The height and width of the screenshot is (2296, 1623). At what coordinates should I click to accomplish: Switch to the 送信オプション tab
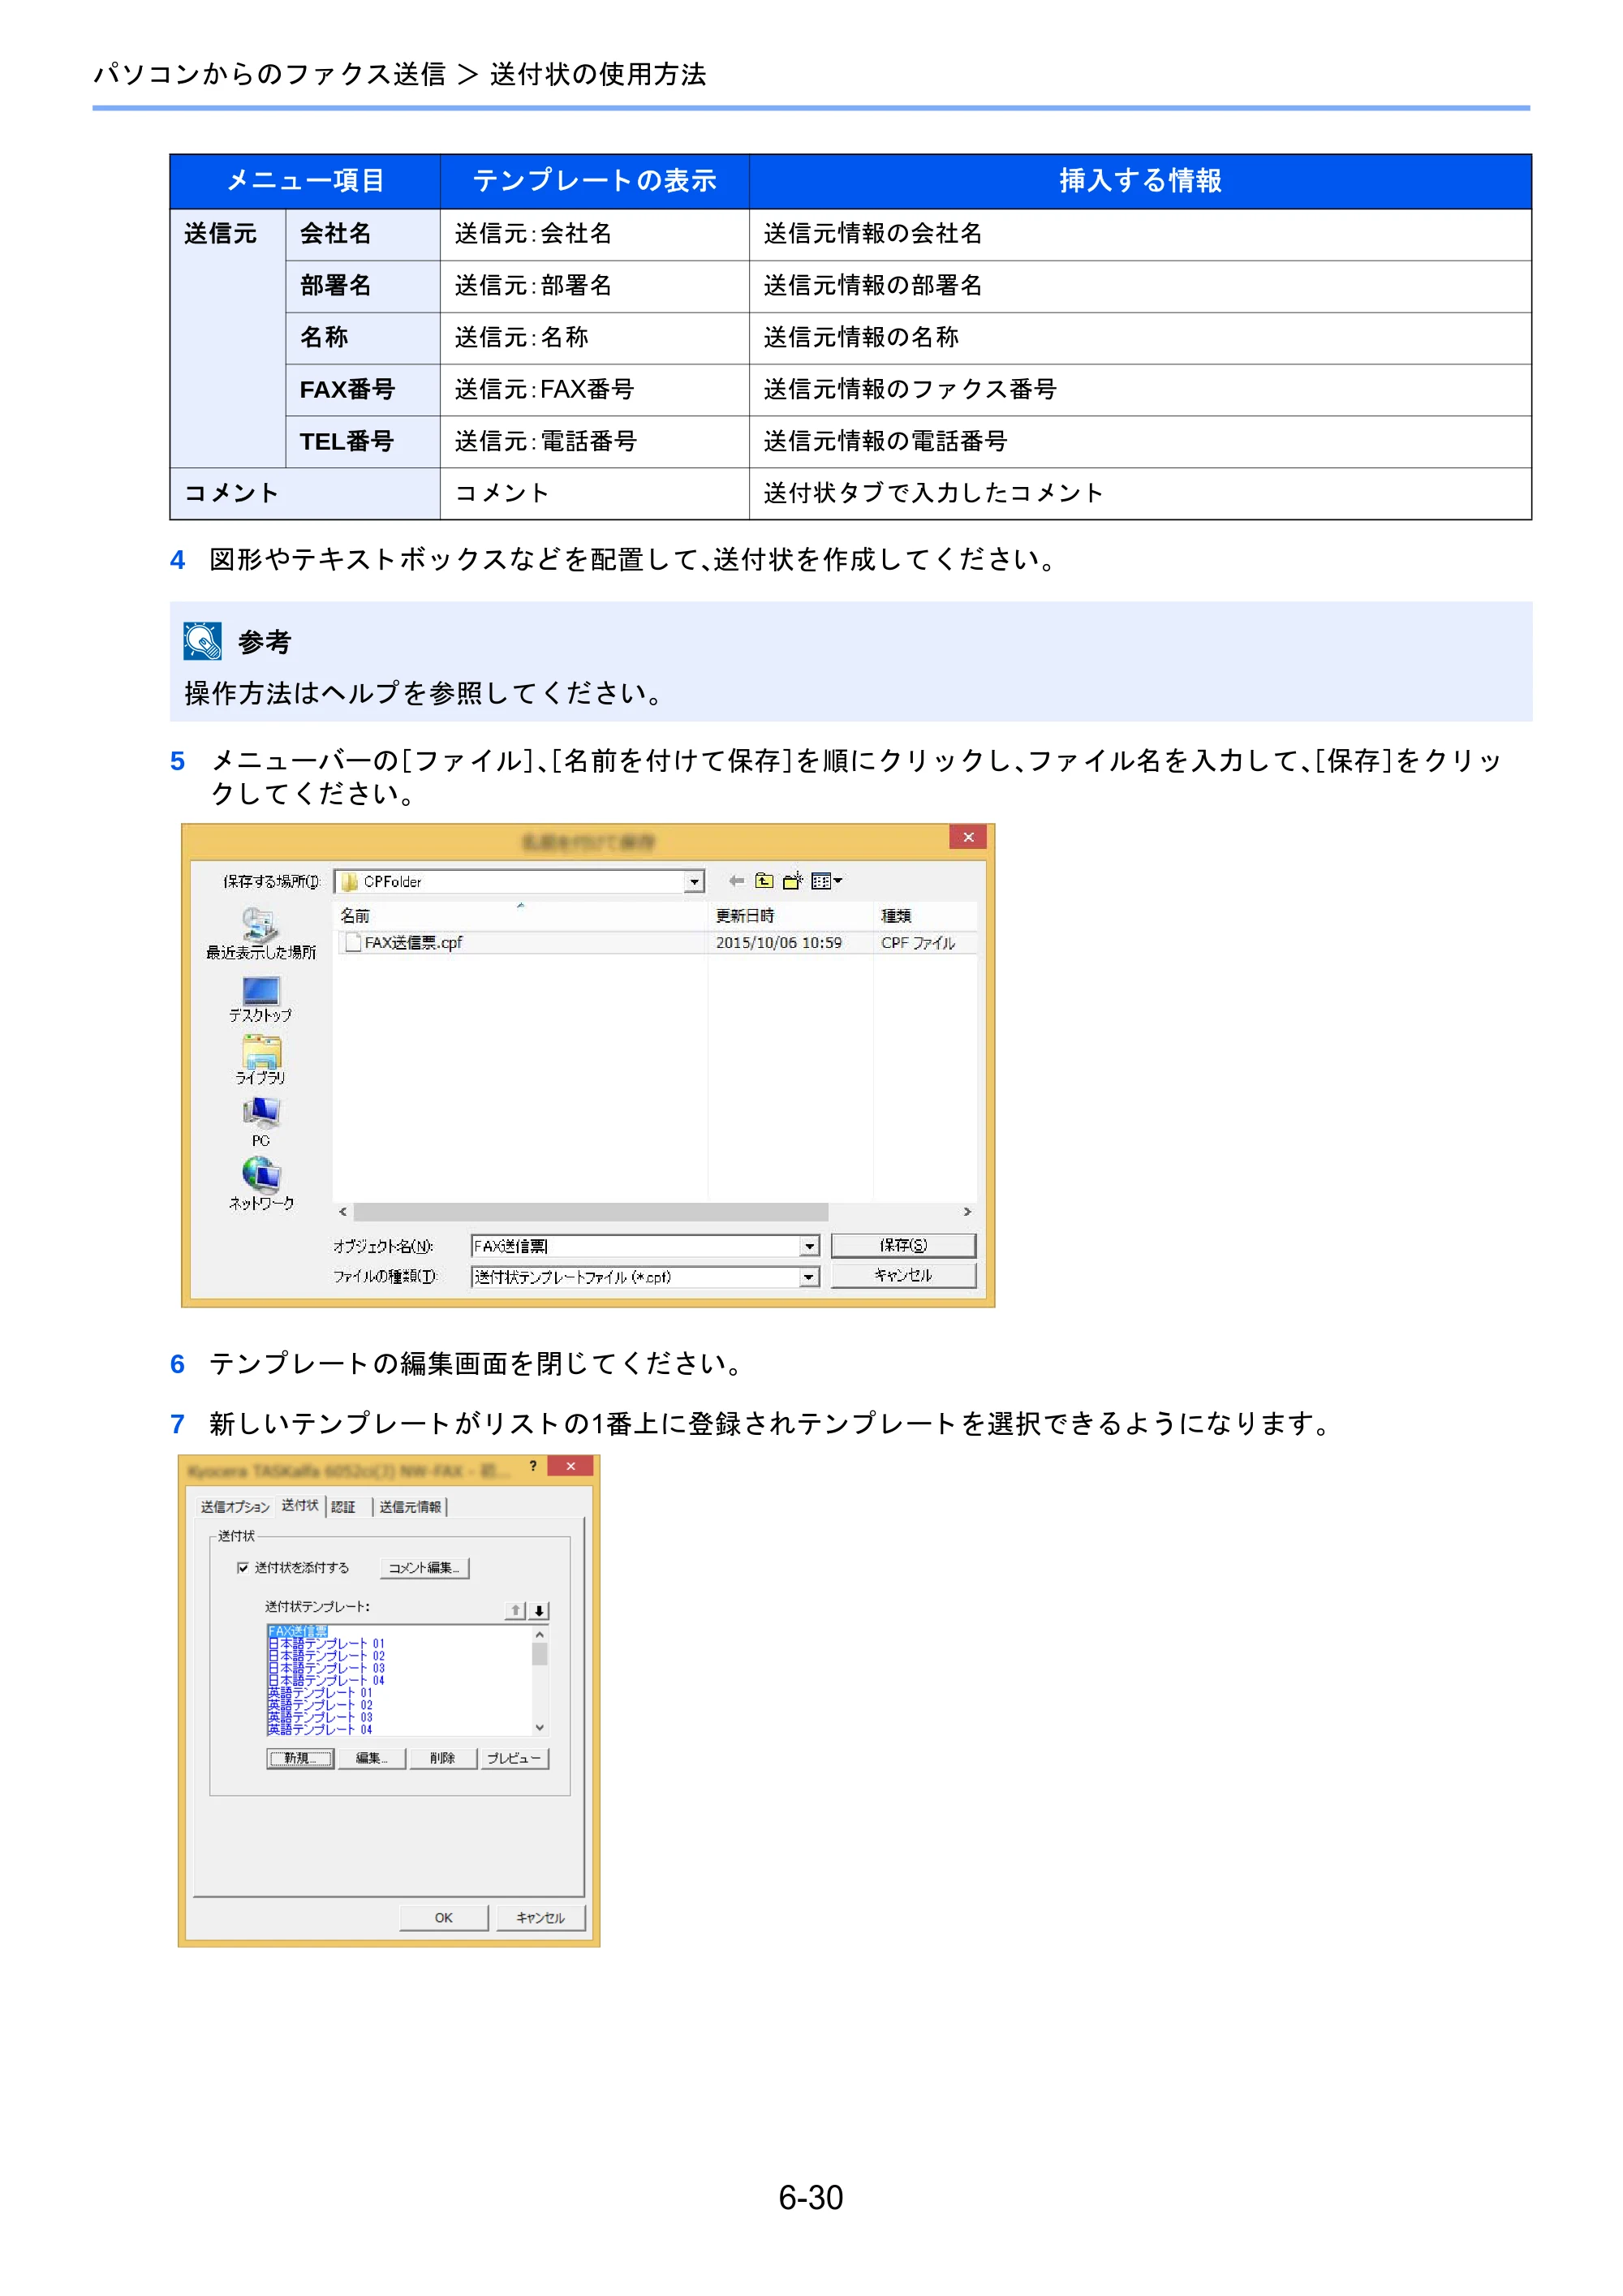click(x=234, y=1506)
